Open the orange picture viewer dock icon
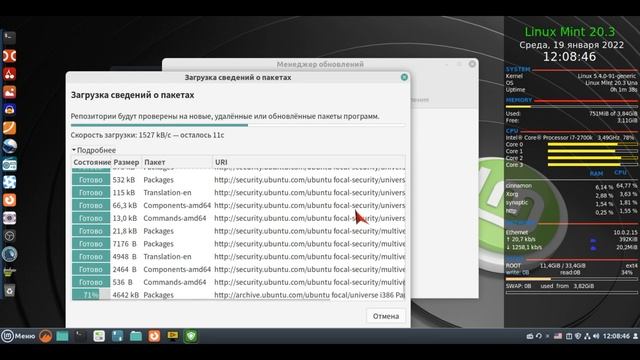This screenshot has height=360, width=640. (x=9, y=92)
